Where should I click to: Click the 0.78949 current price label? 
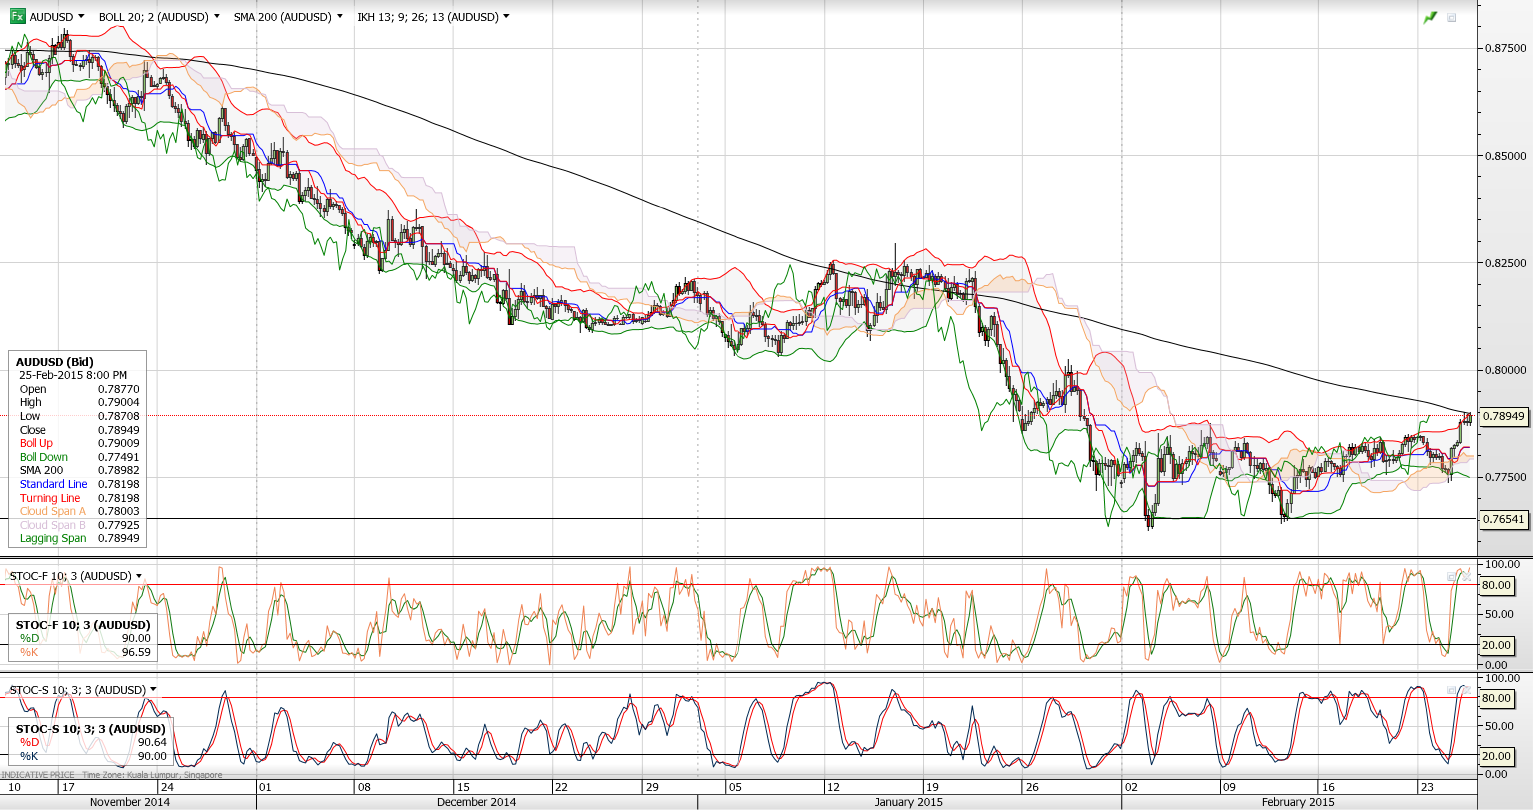(x=1503, y=416)
